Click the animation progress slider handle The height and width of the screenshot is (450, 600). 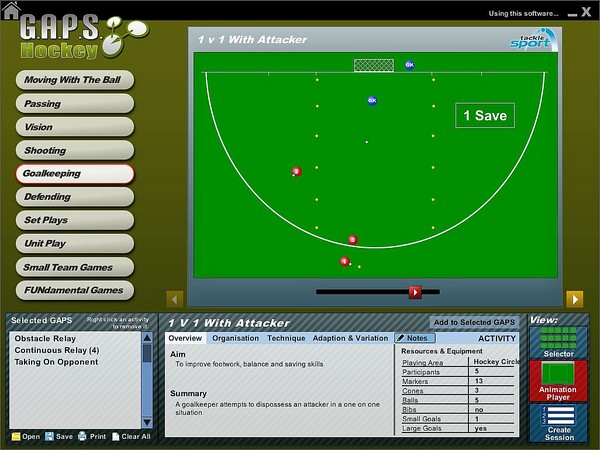[x=415, y=292]
